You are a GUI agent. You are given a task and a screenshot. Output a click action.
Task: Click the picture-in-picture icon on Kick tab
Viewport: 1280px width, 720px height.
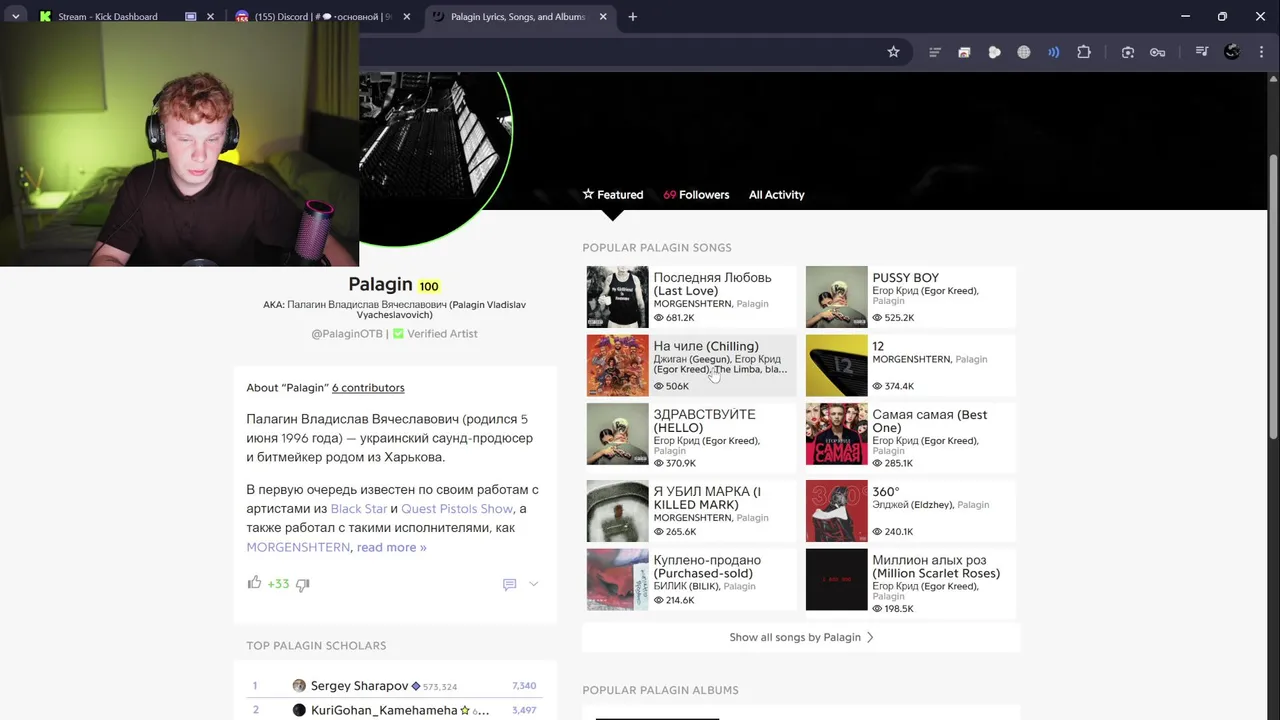pos(190,17)
